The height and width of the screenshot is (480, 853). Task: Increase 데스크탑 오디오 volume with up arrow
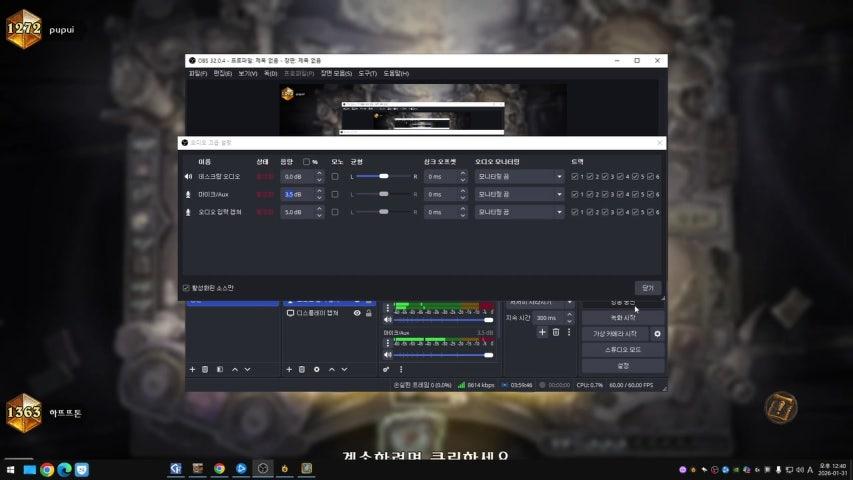pos(319,173)
